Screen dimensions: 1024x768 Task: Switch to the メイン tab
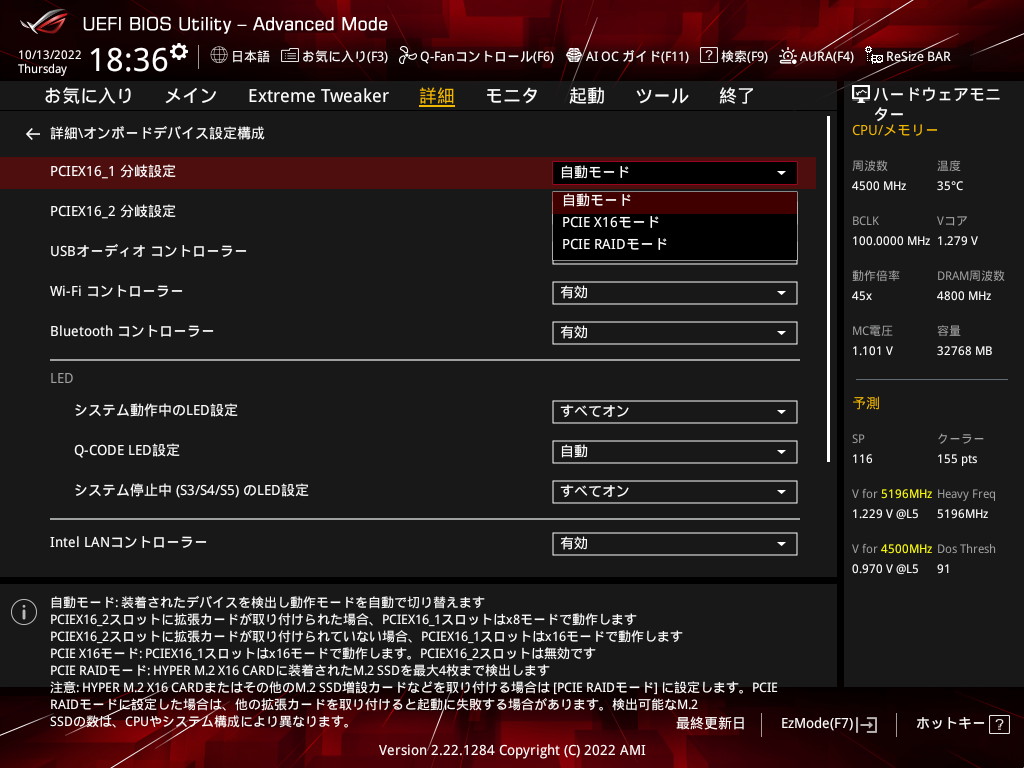tap(191, 96)
